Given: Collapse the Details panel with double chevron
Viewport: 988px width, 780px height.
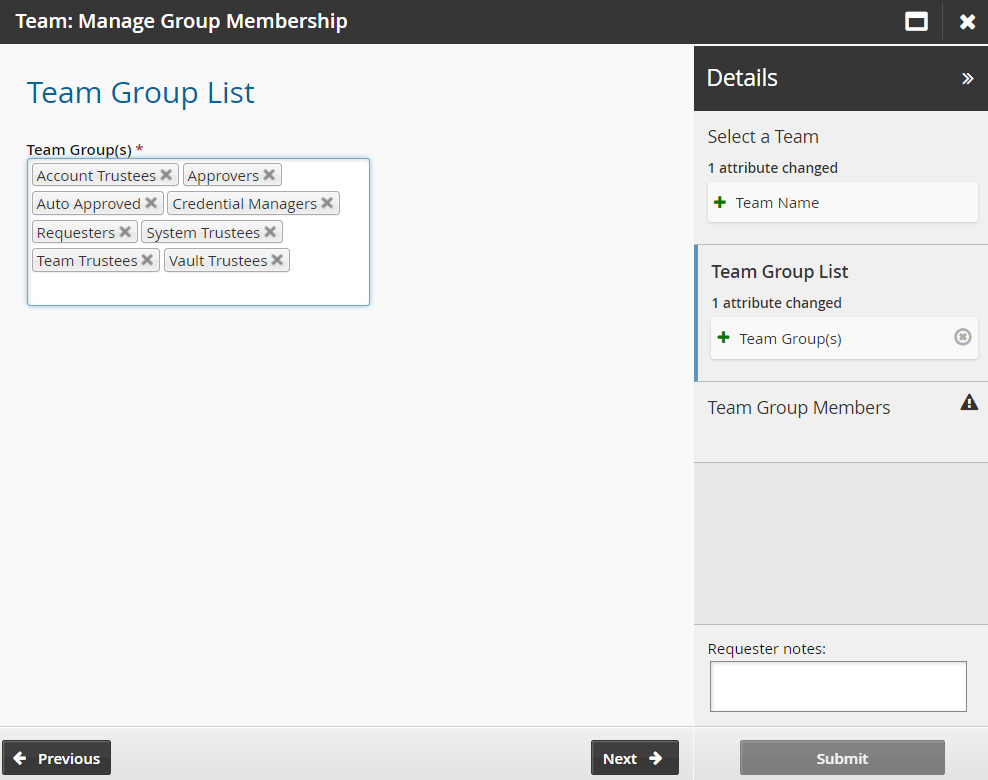Looking at the screenshot, I should (x=967, y=78).
